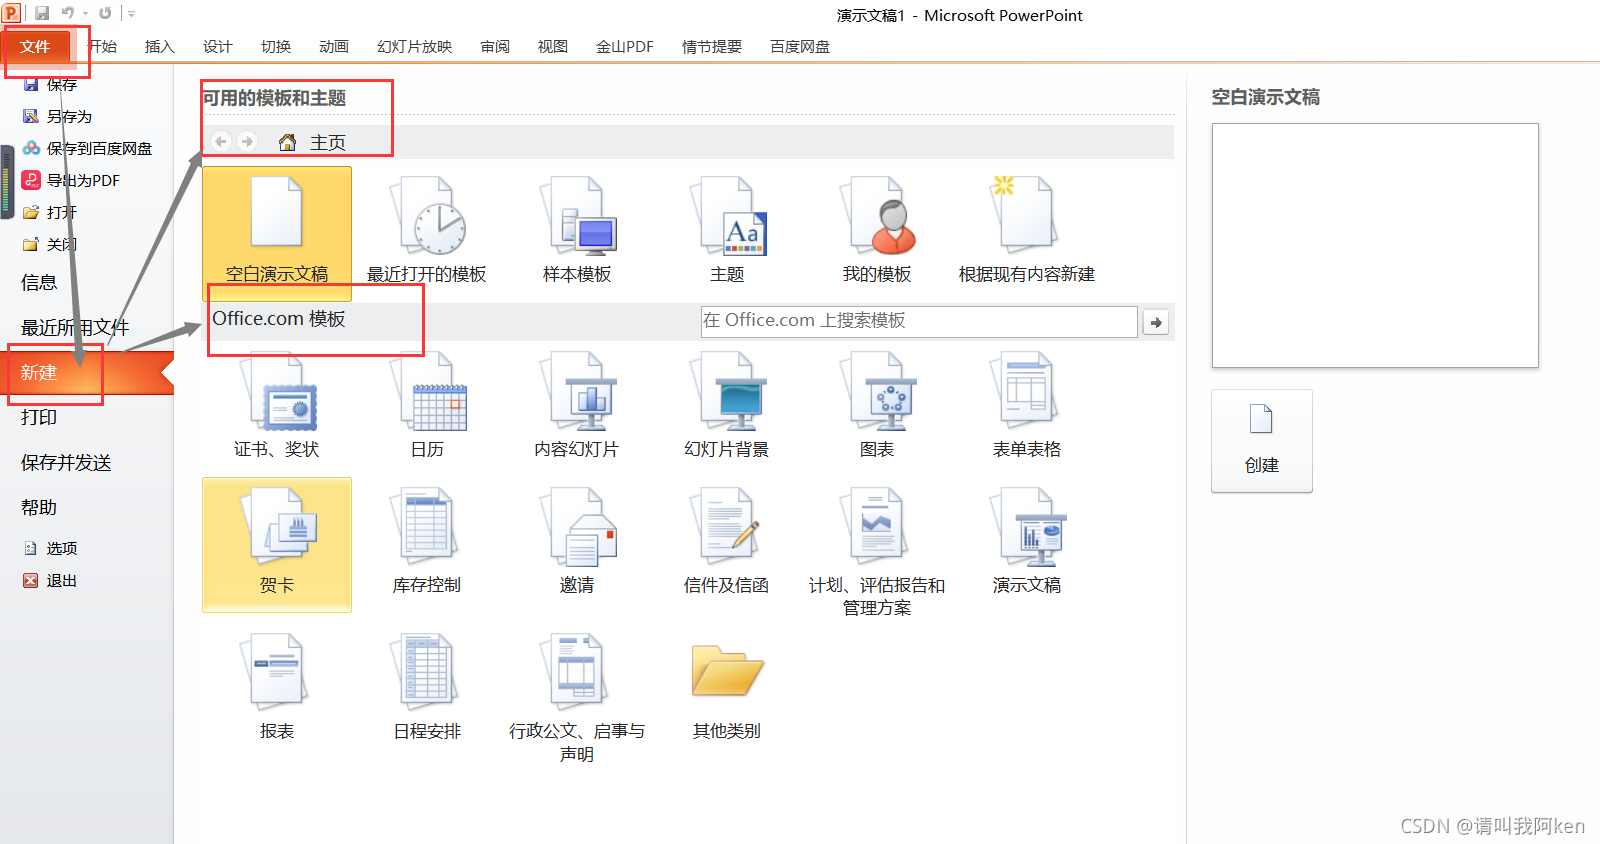Click the PowerPoint application icon in title bar
The width and height of the screenshot is (1600, 844).
click(x=11, y=13)
